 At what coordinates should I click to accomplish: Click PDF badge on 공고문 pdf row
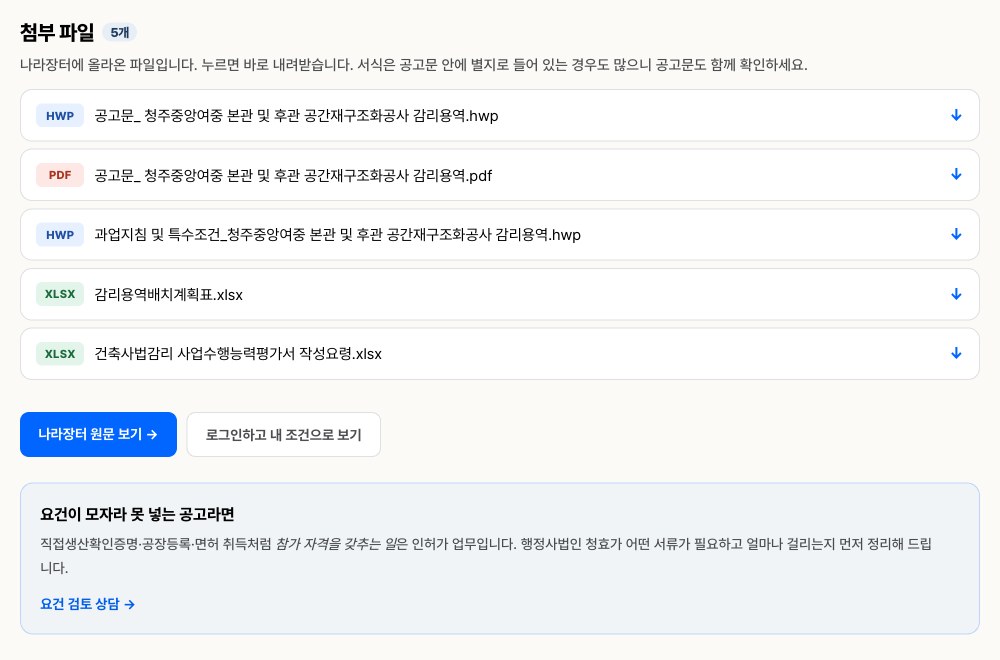(x=60, y=175)
